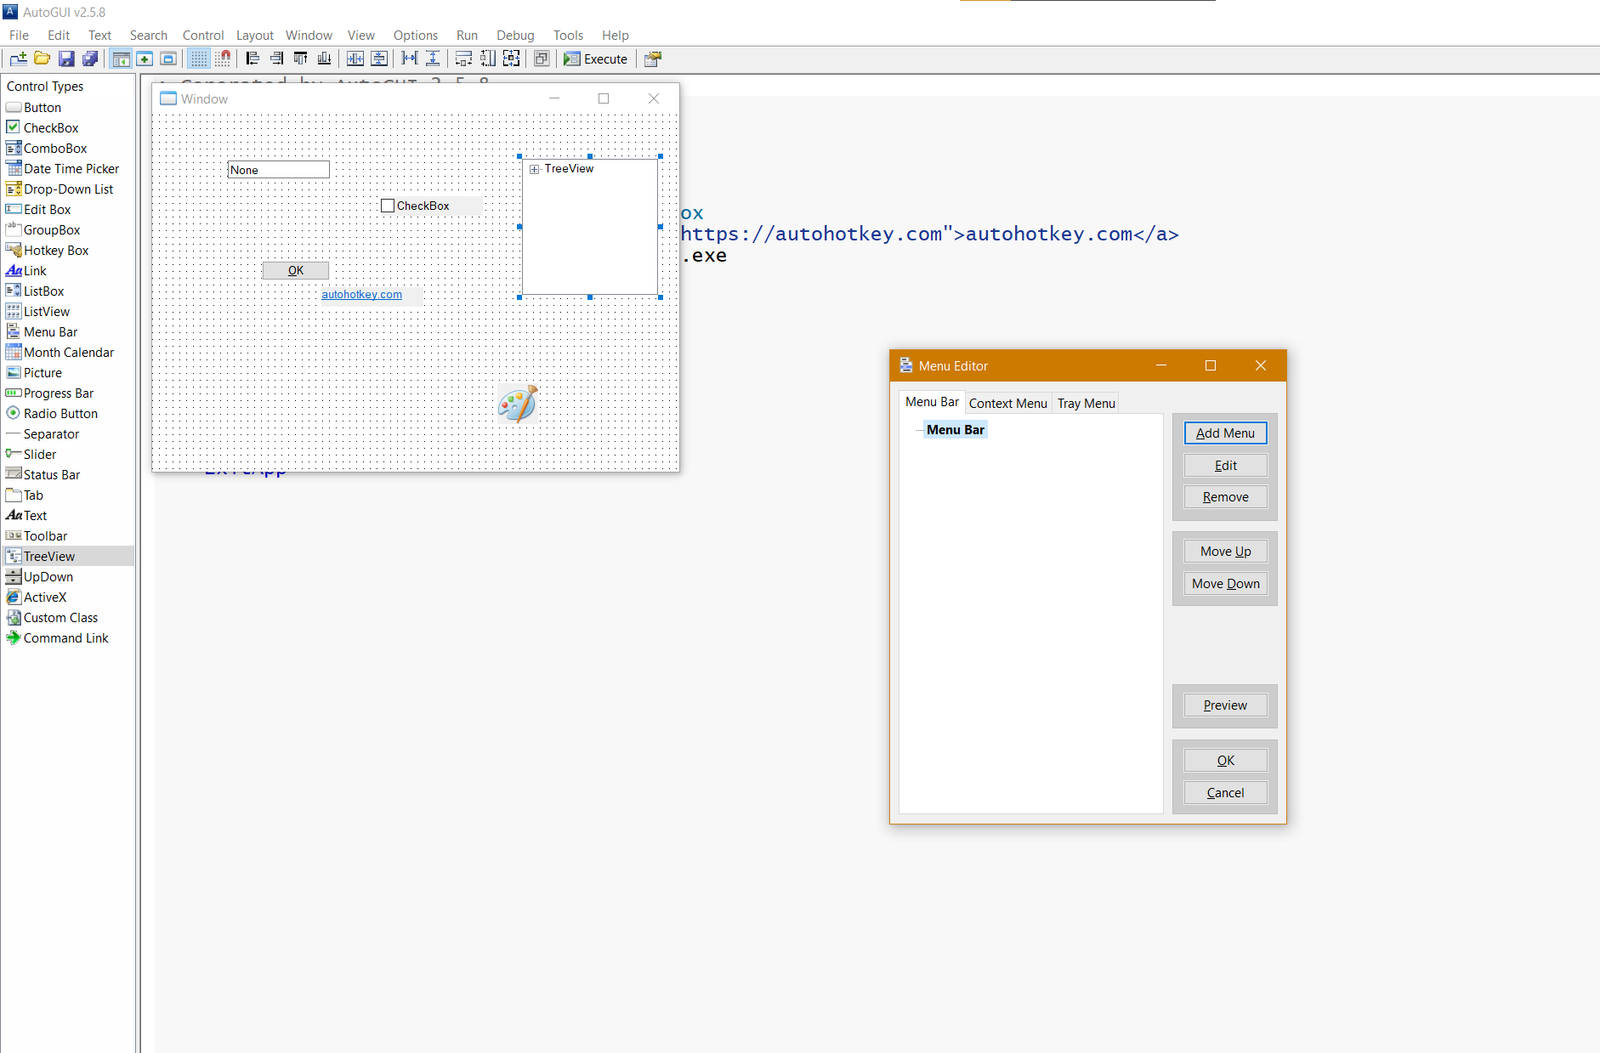The image size is (1600, 1053).
Task: Tick the CheckBox in the design window
Action: point(388,206)
